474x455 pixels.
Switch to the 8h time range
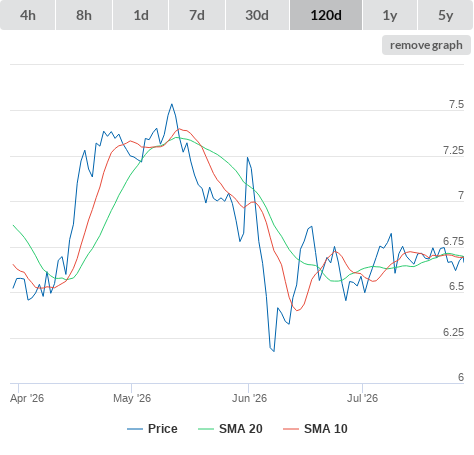click(84, 15)
